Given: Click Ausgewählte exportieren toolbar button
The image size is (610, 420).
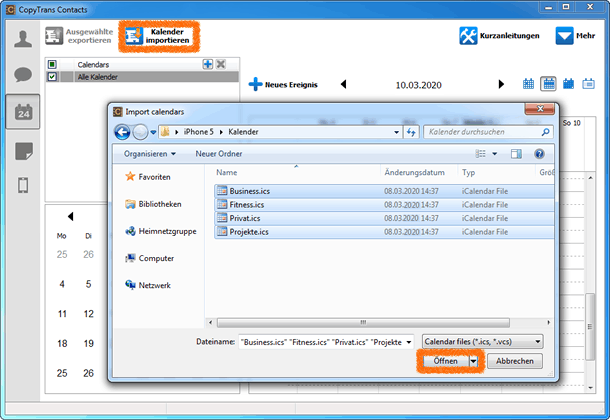Looking at the screenshot, I should click(79, 36).
